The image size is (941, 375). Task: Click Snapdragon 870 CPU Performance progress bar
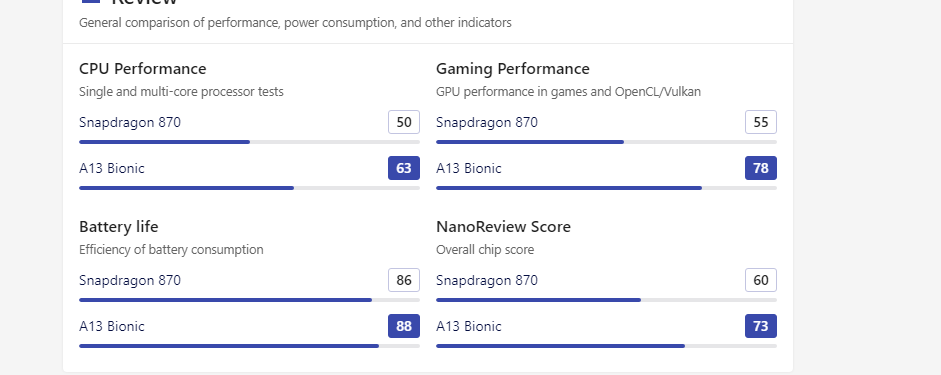click(250, 142)
